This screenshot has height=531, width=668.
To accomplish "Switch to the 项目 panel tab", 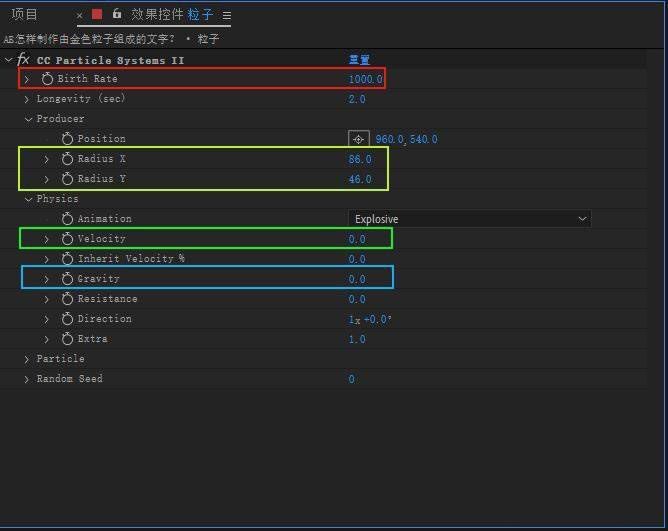I will 24,15.
